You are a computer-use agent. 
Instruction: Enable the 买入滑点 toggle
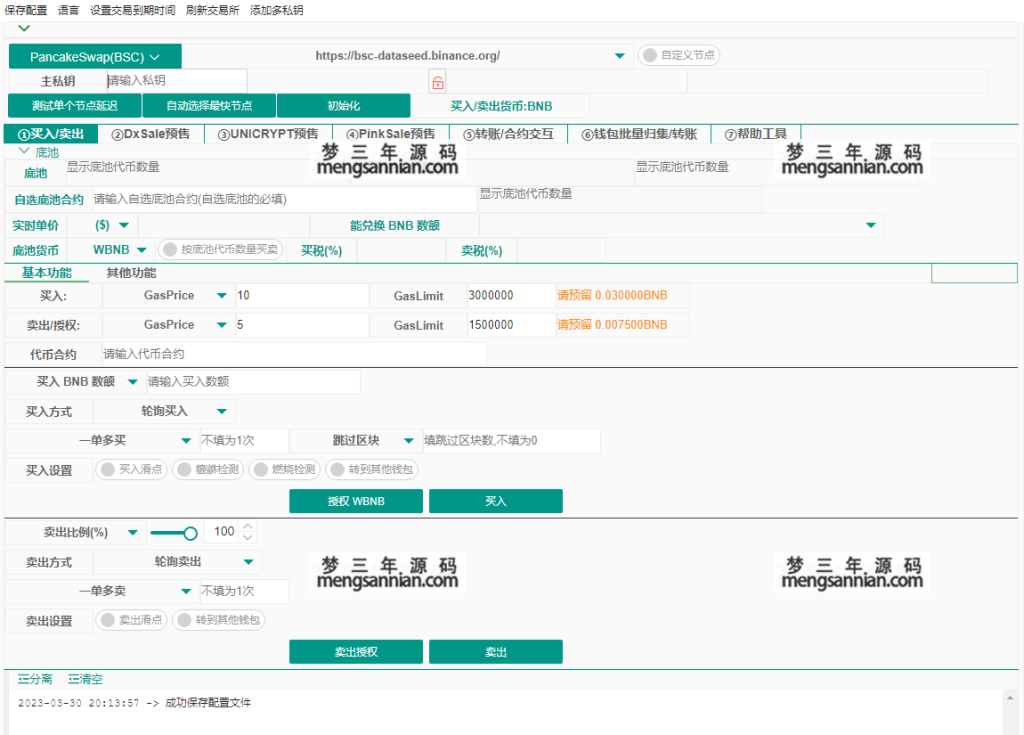(132, 469)
